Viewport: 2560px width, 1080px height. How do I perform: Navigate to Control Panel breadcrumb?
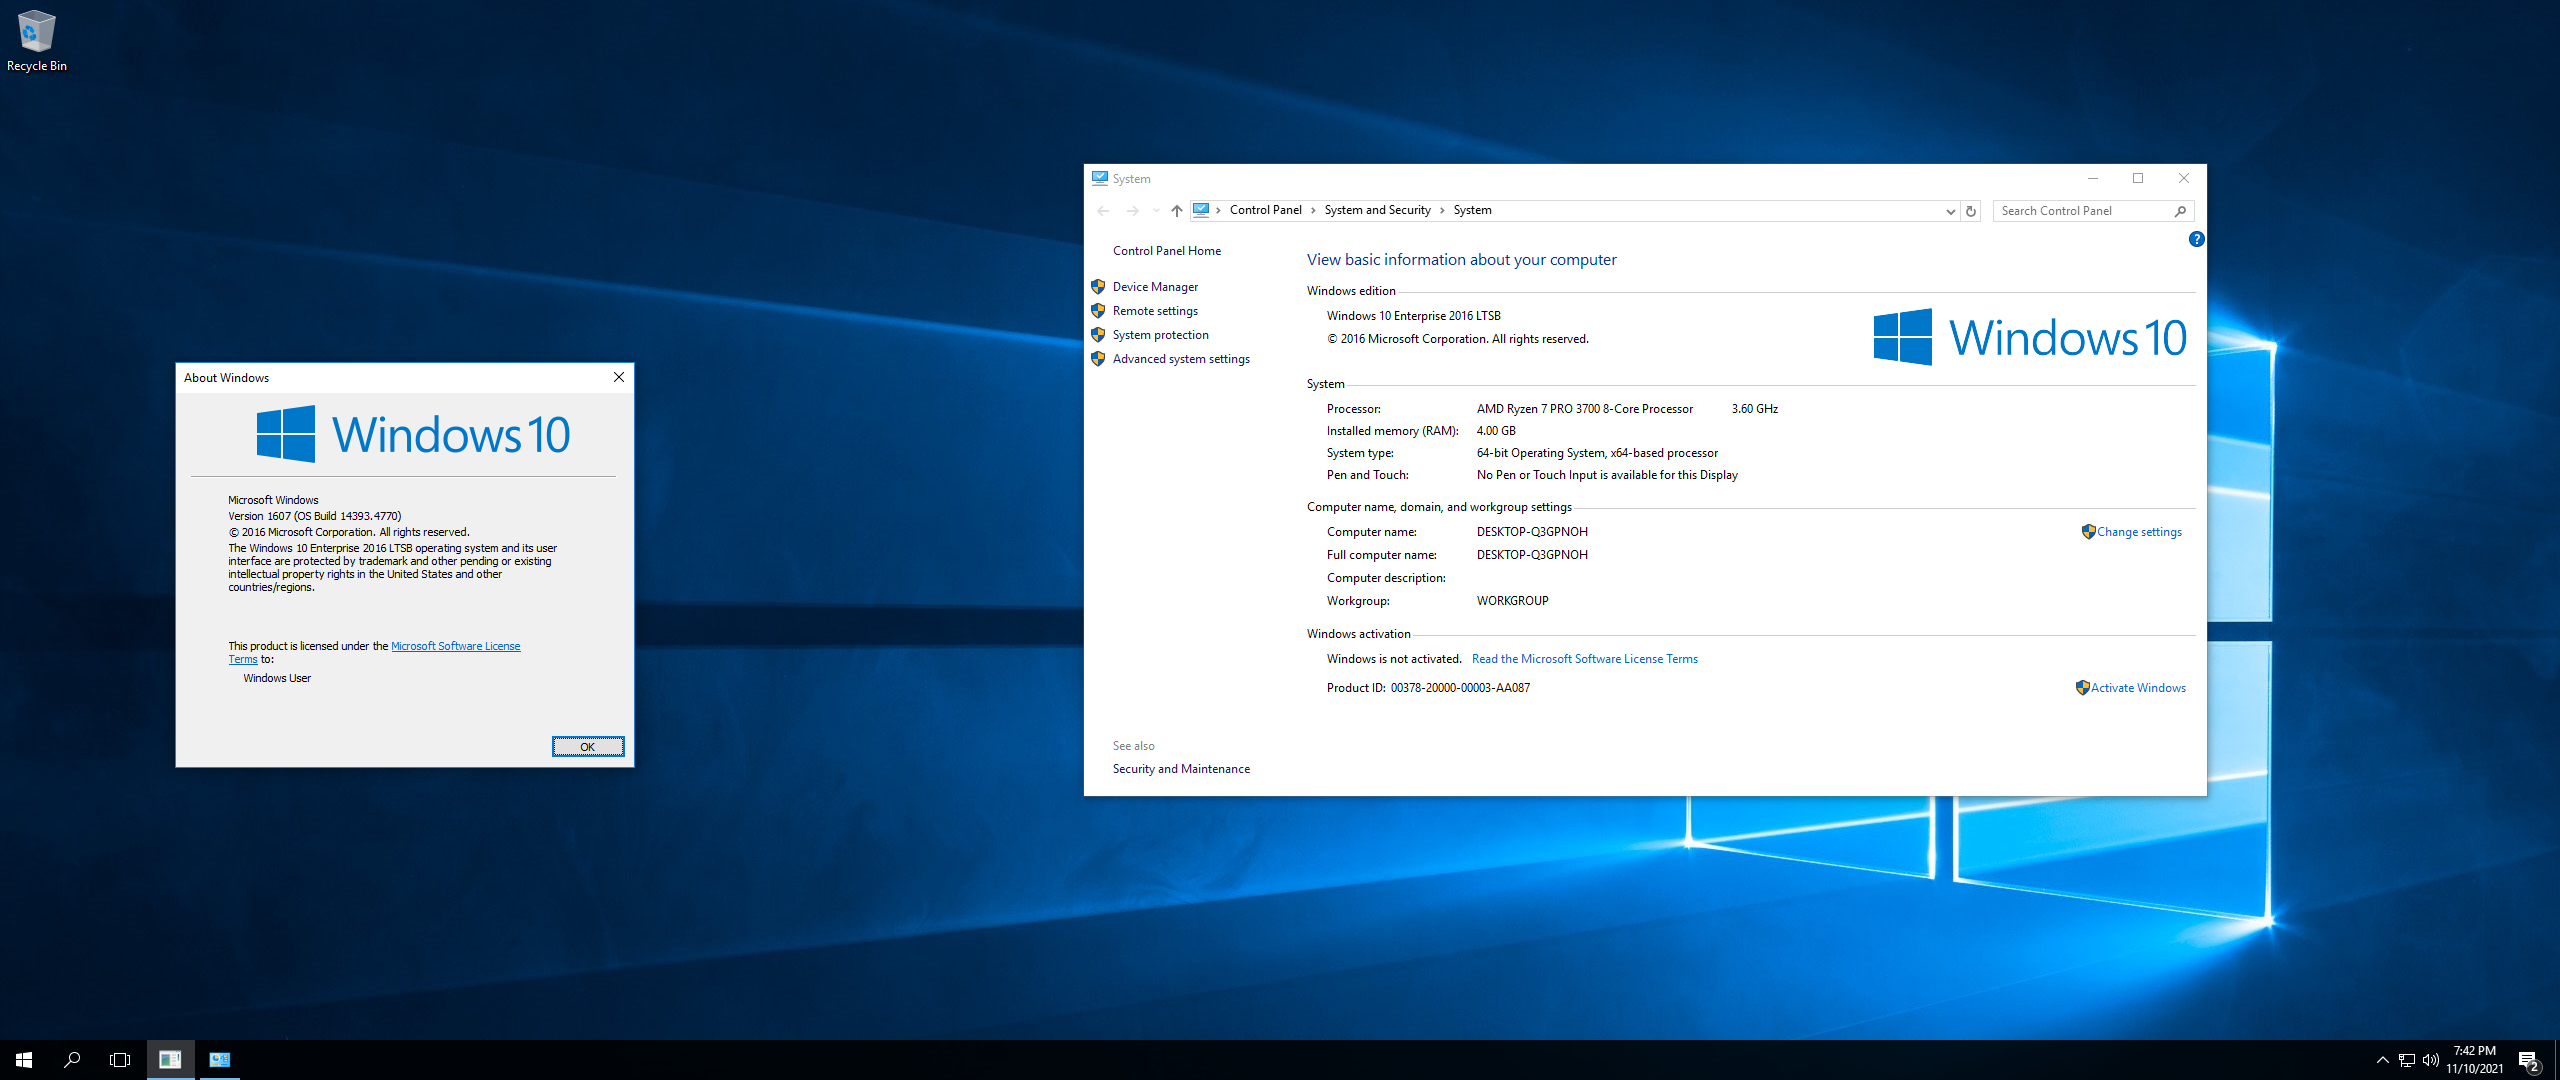tap(1265, 210)
